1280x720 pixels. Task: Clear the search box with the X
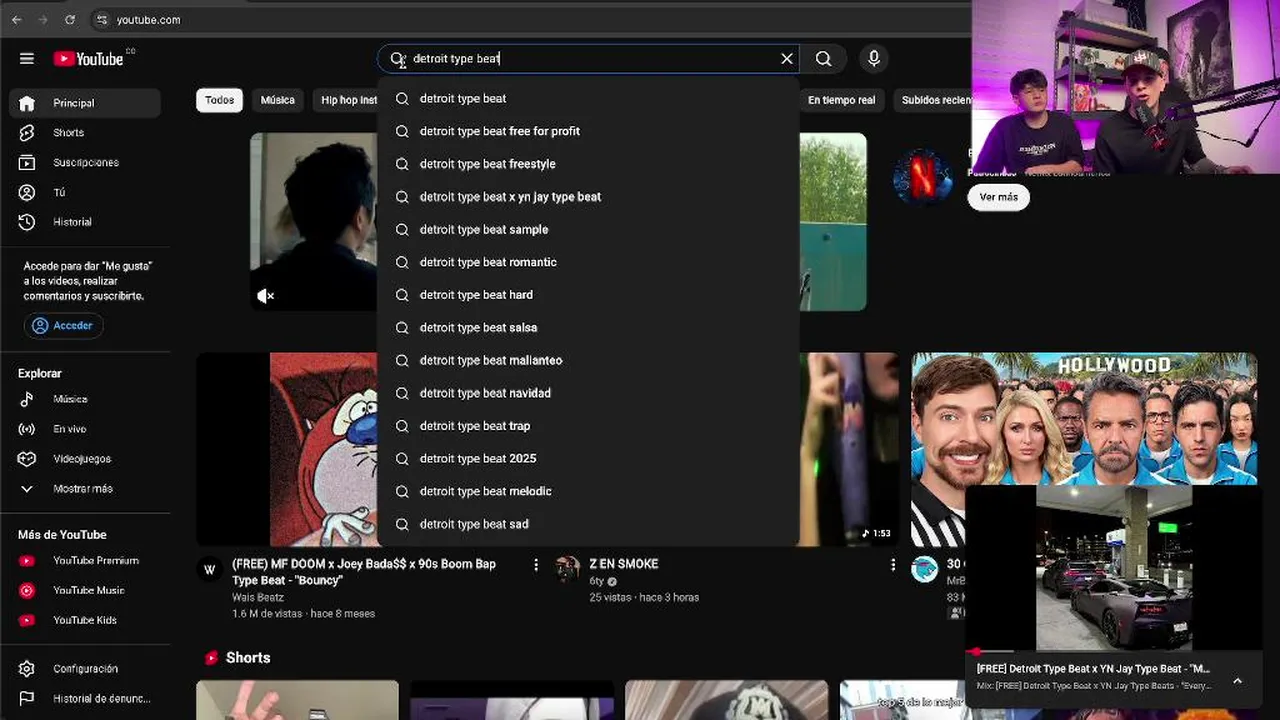coord(787,59)
